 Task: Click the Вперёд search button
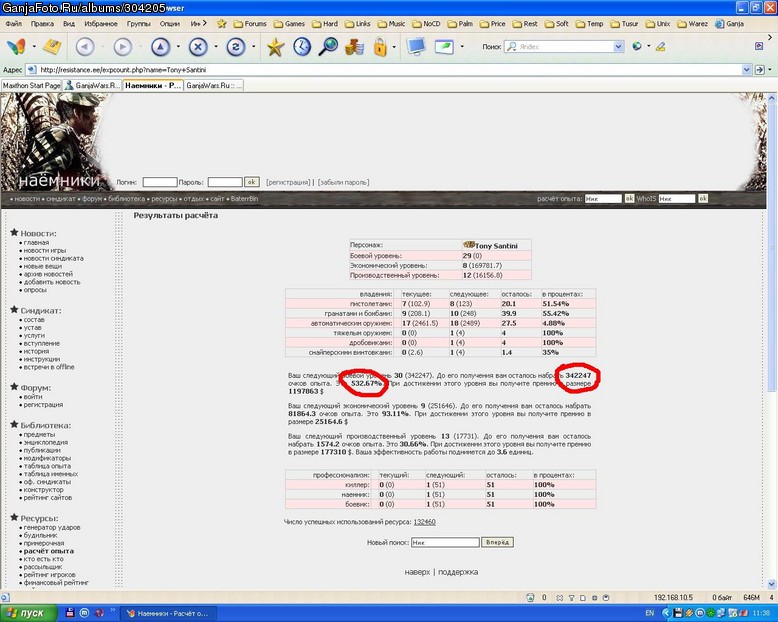(497, 542)
